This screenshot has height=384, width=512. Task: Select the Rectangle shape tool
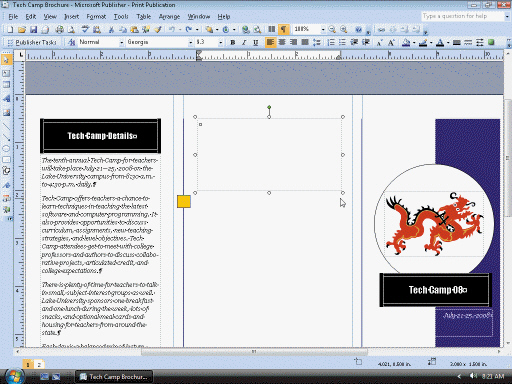click(x=6, y=160)
